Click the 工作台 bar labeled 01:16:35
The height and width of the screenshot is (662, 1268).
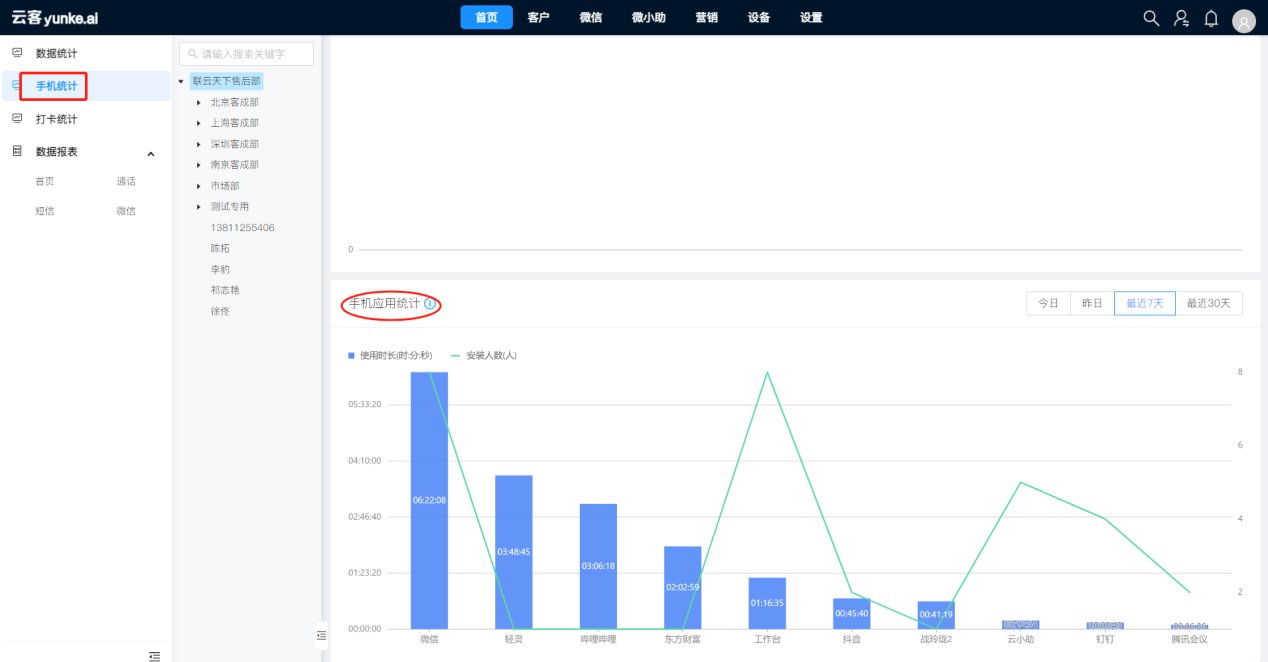(767, 603)
